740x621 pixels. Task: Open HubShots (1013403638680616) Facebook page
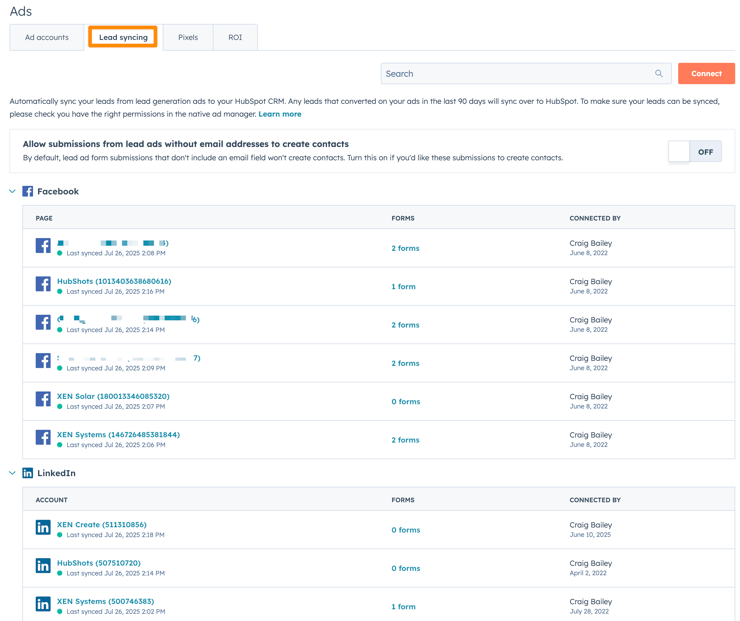pos(114,281)
